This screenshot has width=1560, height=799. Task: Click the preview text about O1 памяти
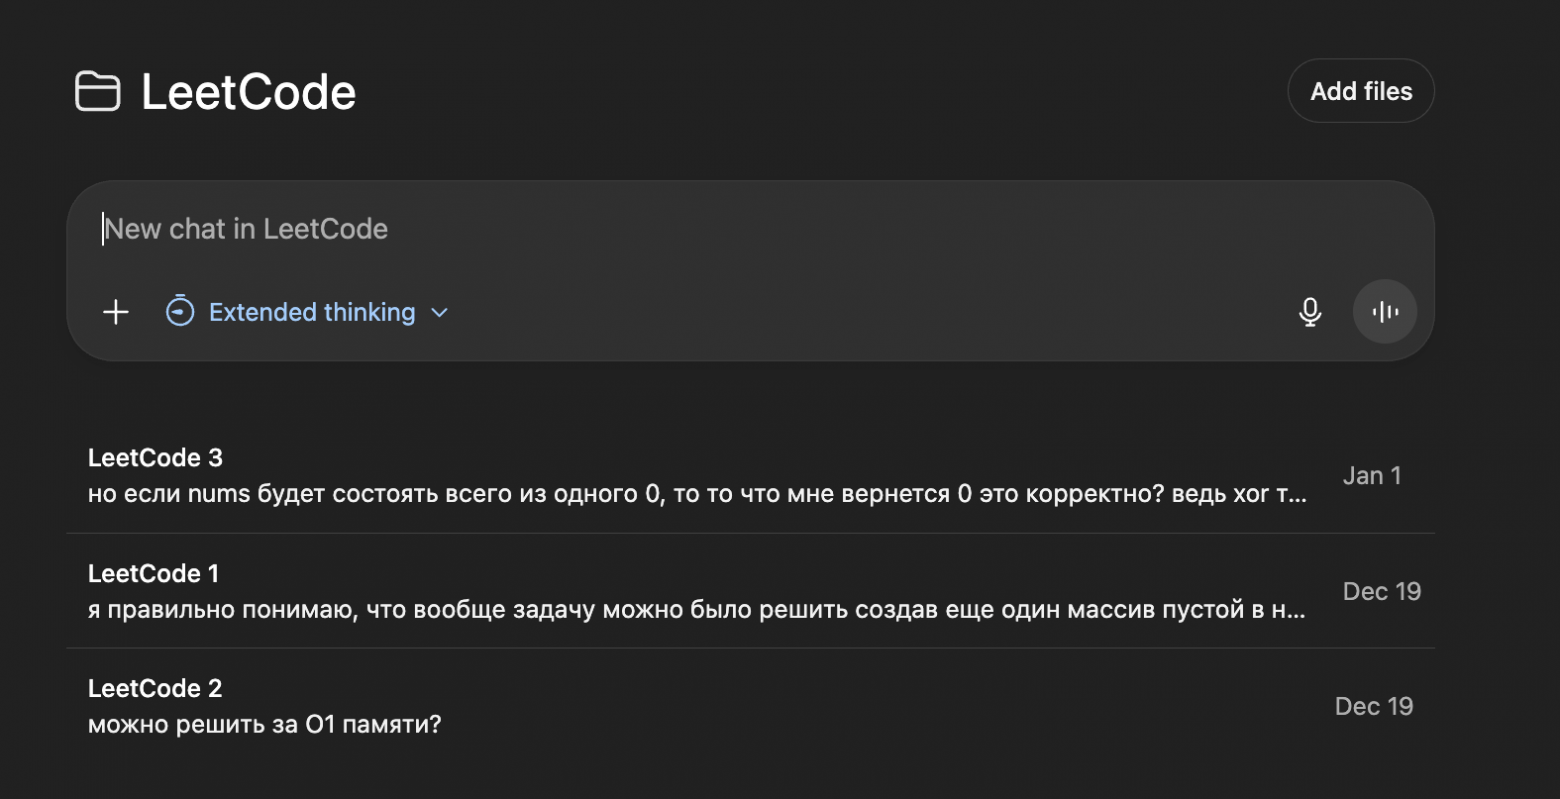click(x=265, y=723)
